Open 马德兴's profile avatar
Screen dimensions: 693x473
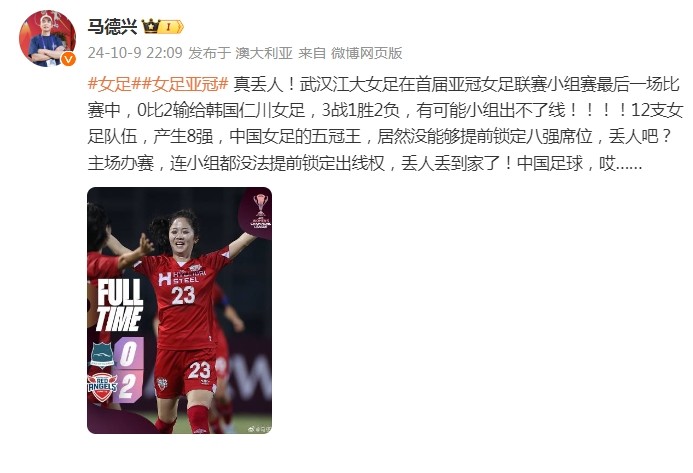[47, 38]
